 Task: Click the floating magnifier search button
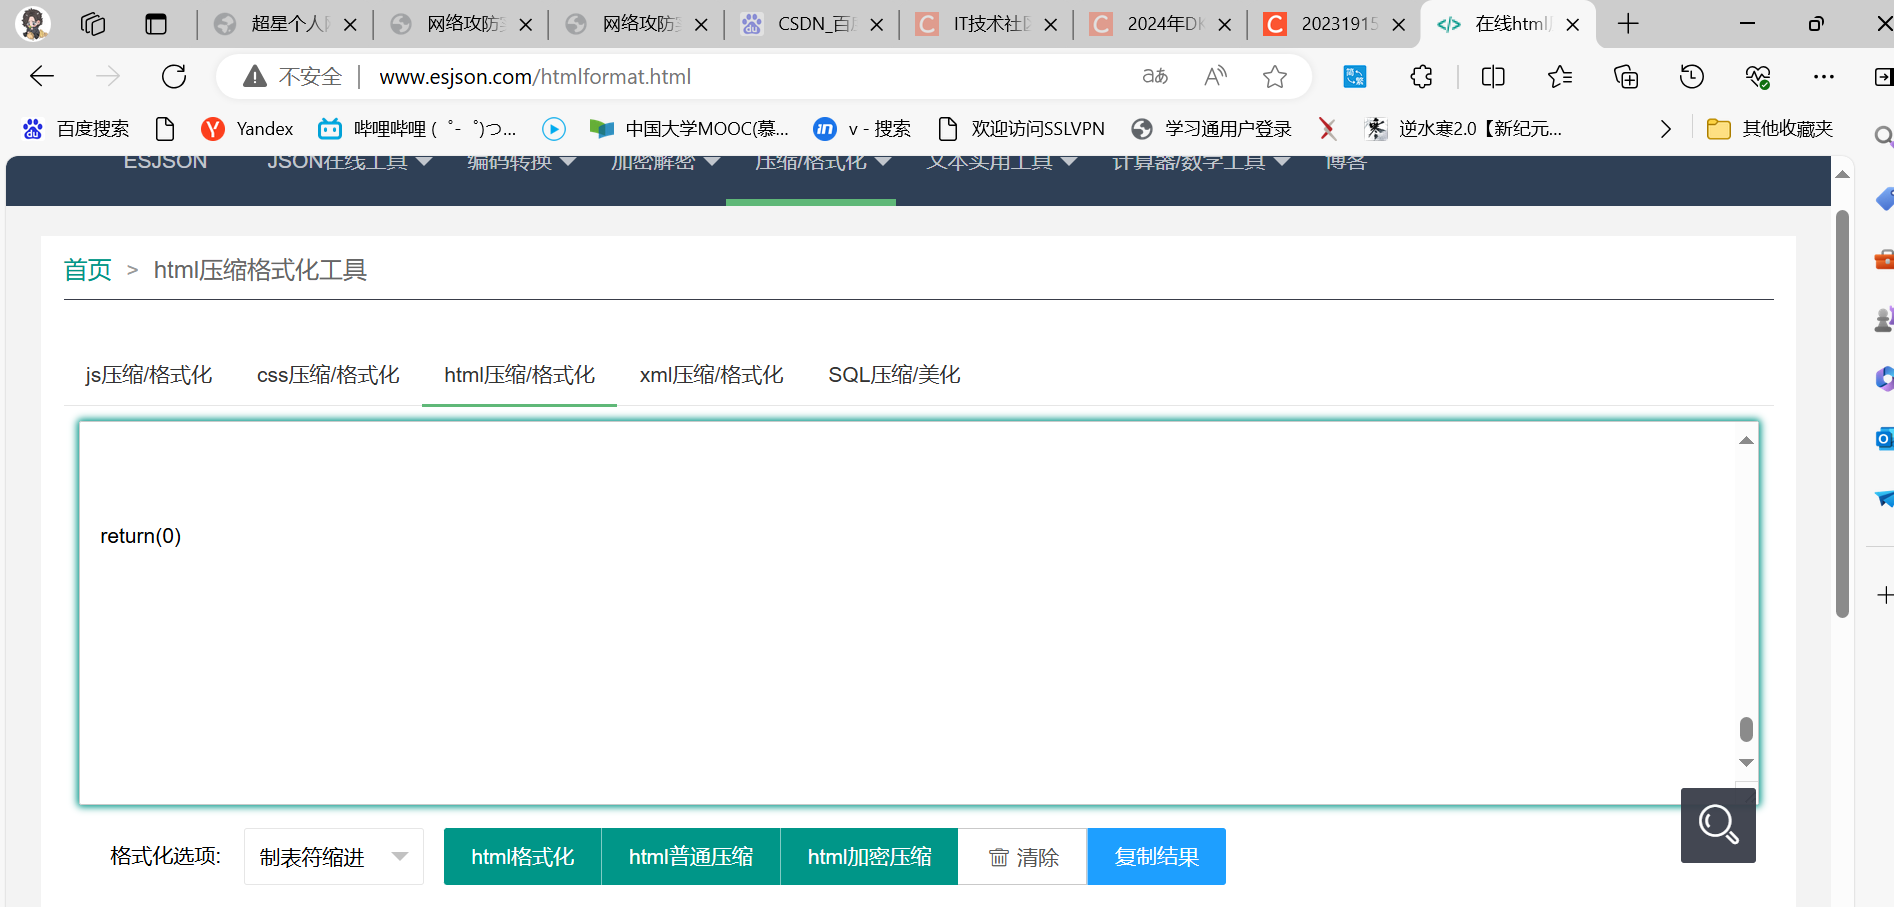click(x=1718, y=825)
